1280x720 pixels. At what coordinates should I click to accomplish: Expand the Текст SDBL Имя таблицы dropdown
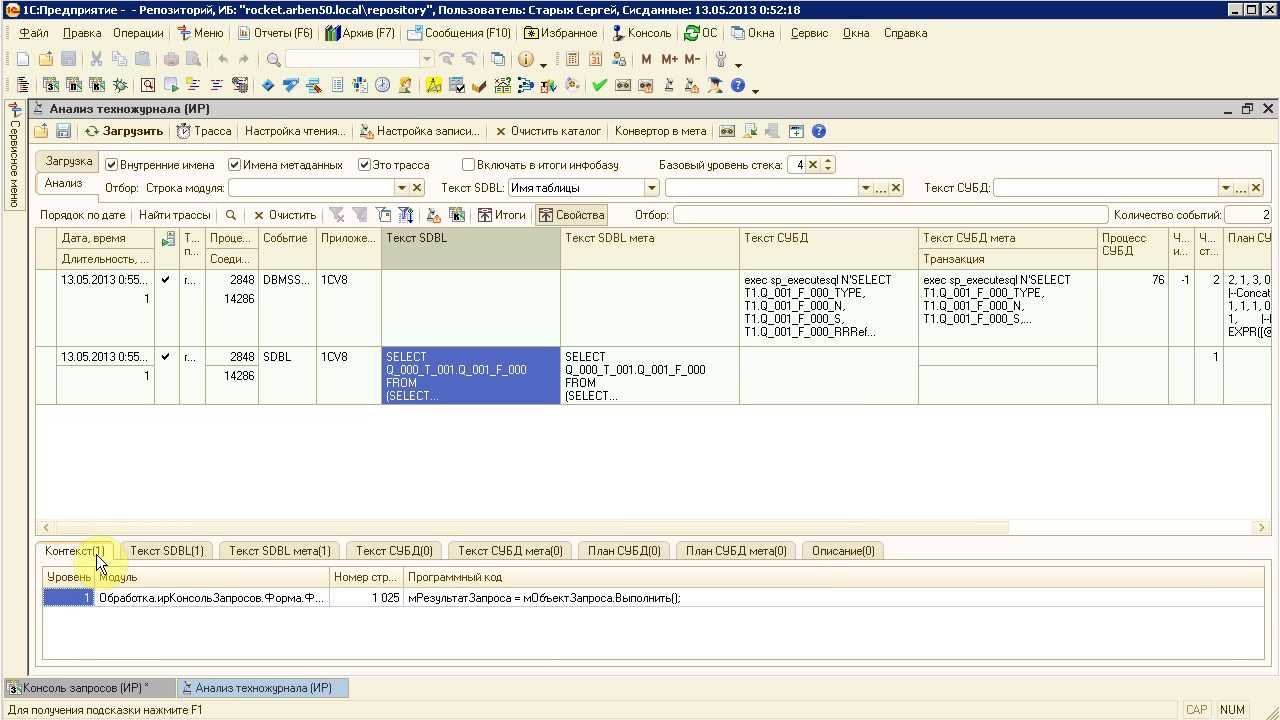pyautogui.click(x=651, y=188)
